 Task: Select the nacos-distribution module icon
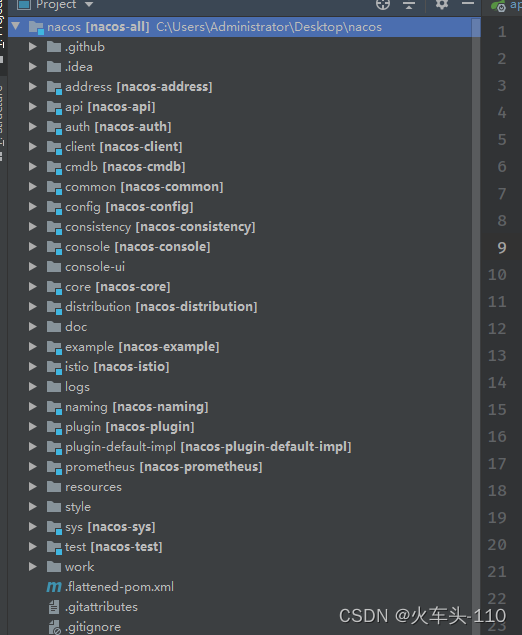pos(54,307)
